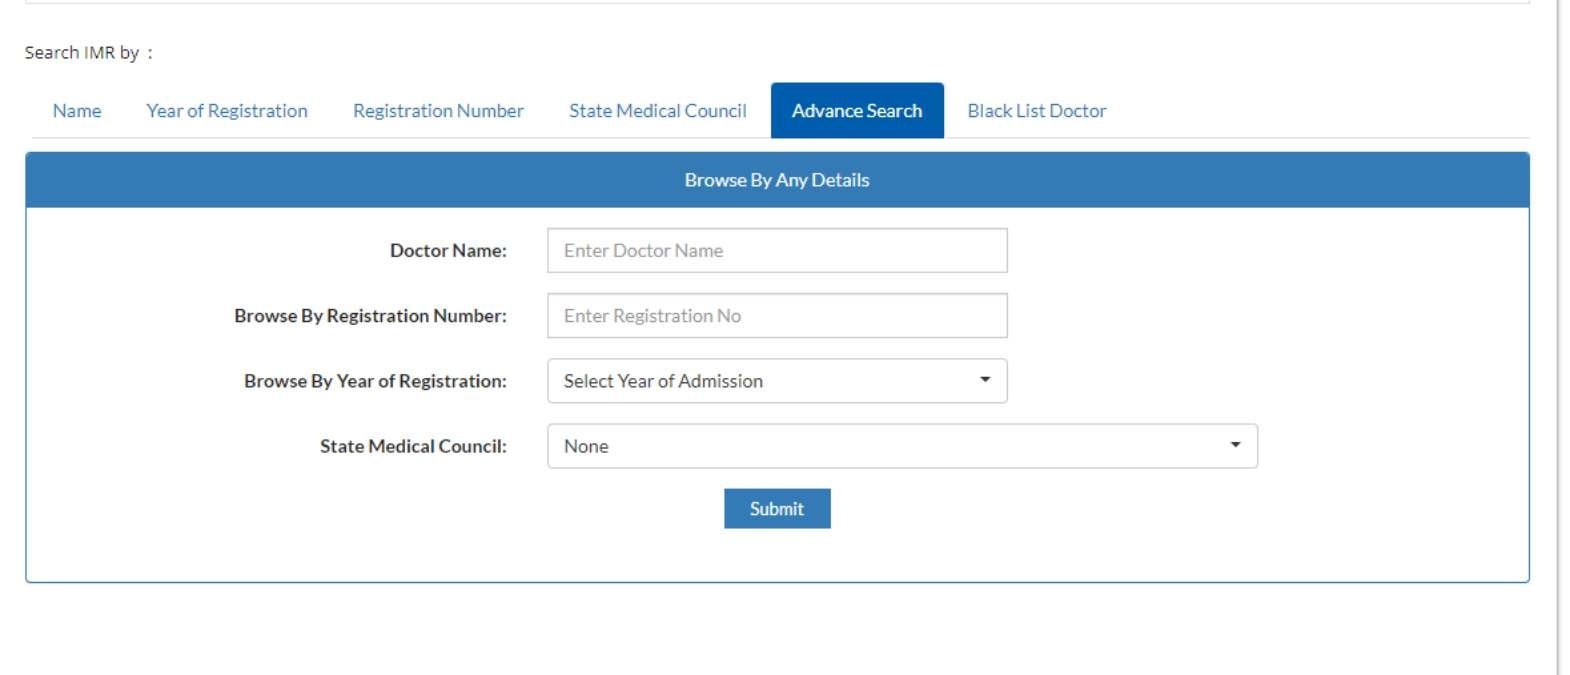Click the Enter Registration No field
Viewport: 1570px width, 675px height.
tap(777, 316)
